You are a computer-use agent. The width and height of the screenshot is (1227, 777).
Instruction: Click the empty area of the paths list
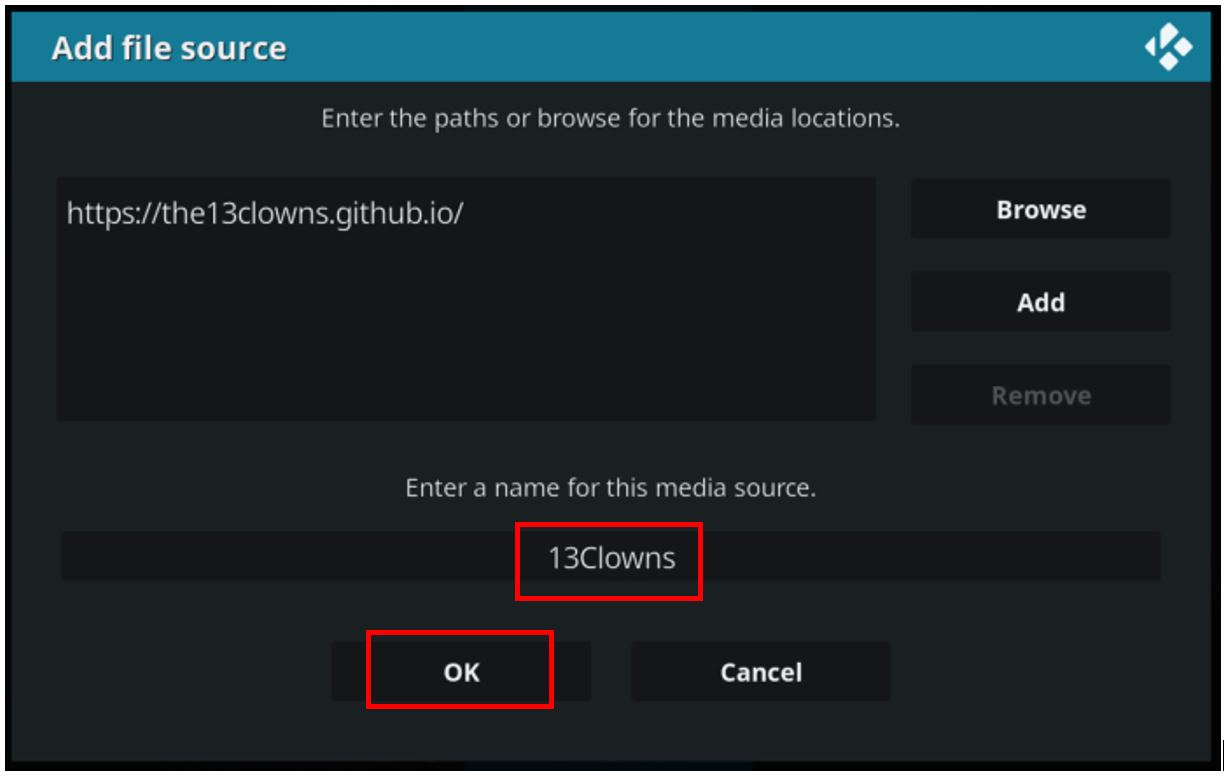click(466, 330)
